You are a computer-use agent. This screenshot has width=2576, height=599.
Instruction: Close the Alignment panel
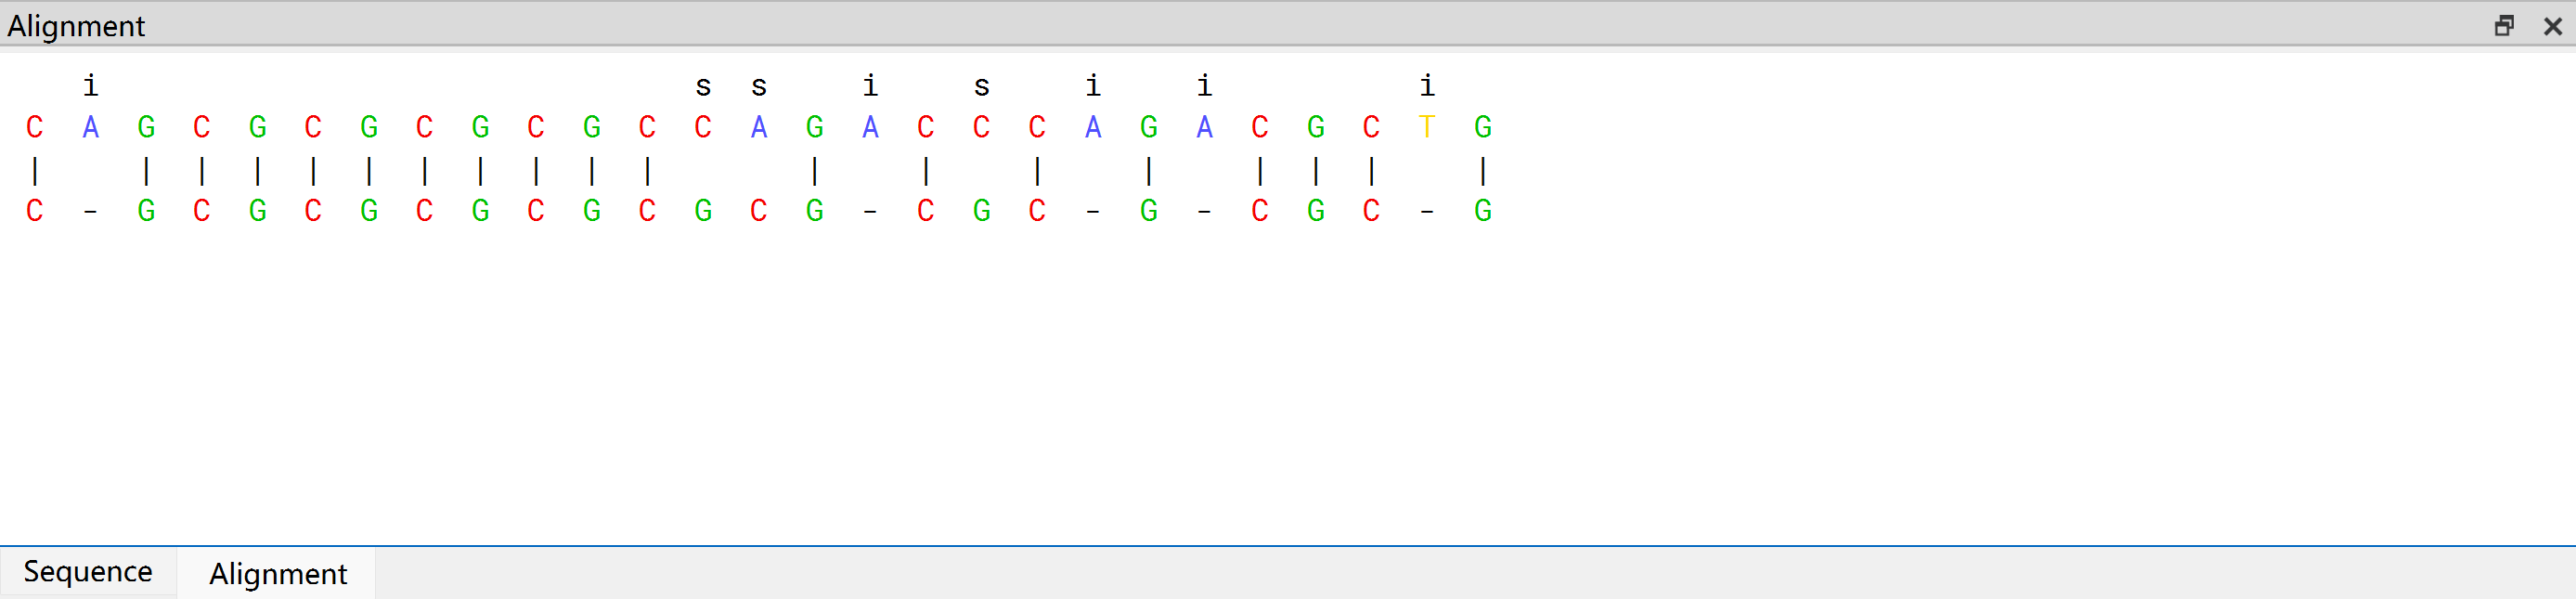click(x=2553, y=26)
